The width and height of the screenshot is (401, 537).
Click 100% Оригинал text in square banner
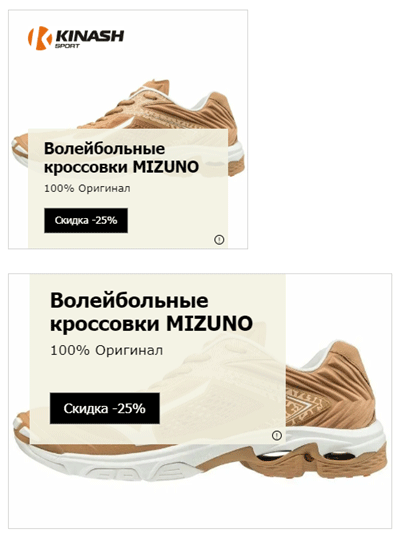point(87,188)
